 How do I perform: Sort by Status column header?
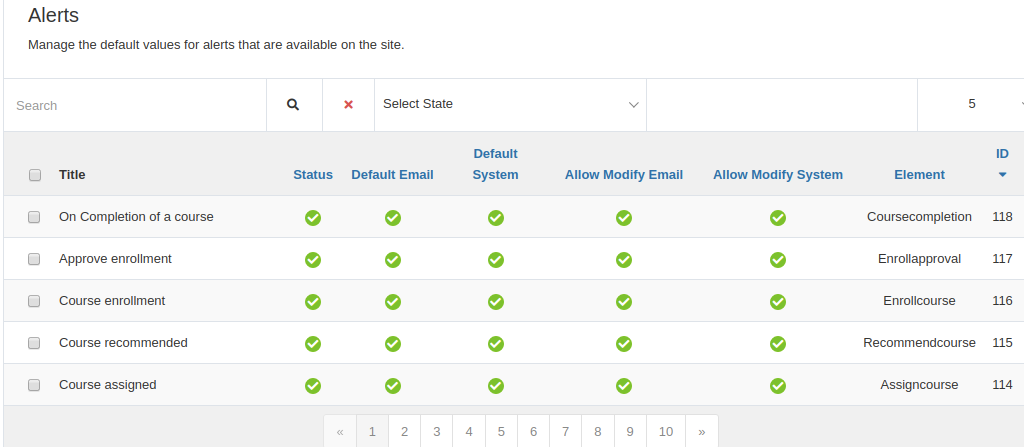tap(313, 174)
